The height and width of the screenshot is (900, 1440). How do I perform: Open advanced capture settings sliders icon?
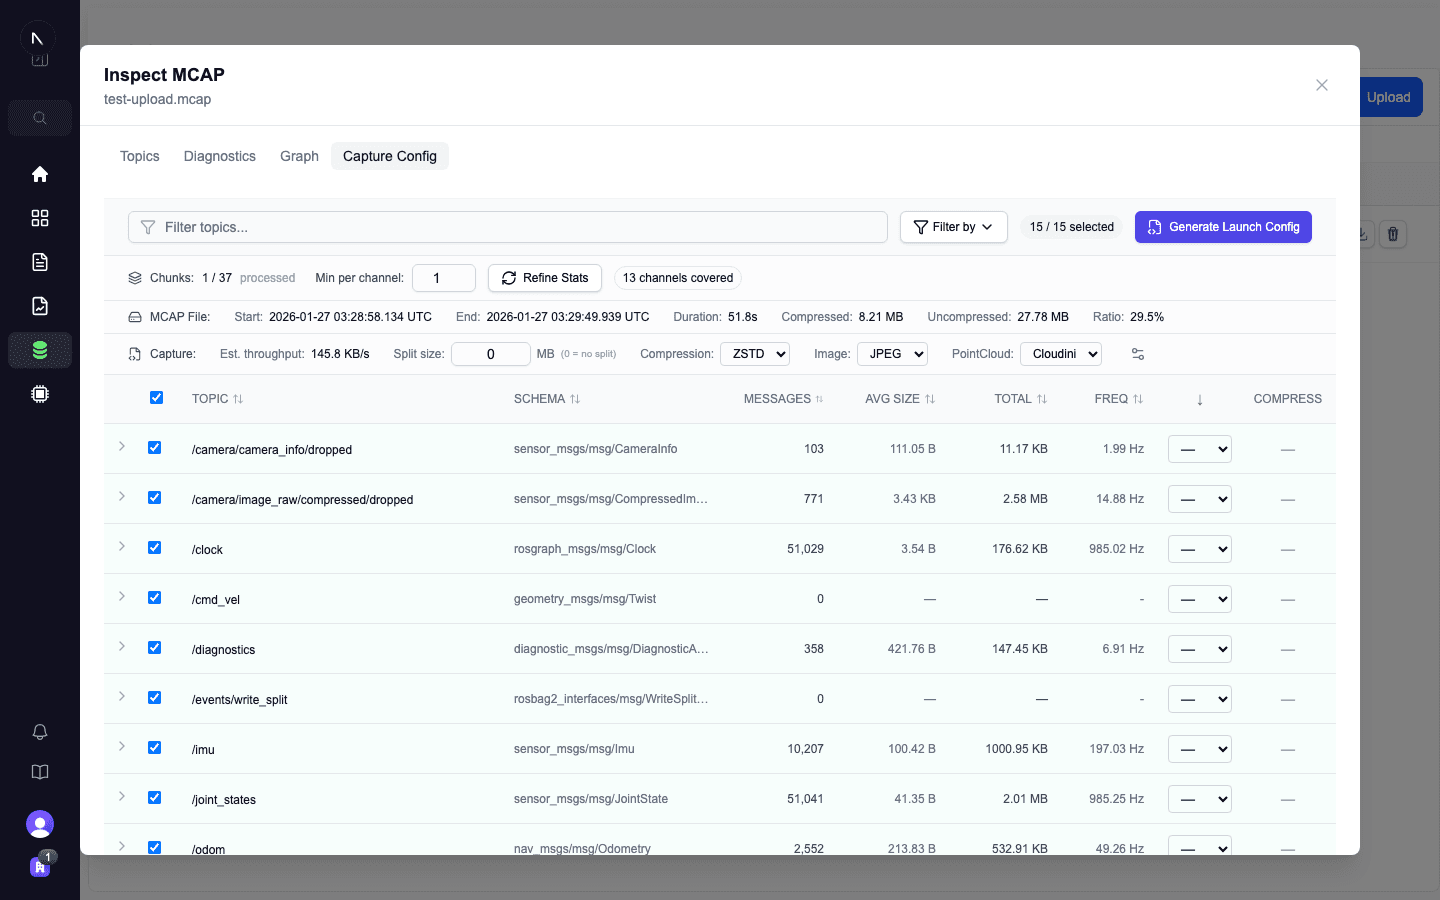click(x=1138, y=354)
